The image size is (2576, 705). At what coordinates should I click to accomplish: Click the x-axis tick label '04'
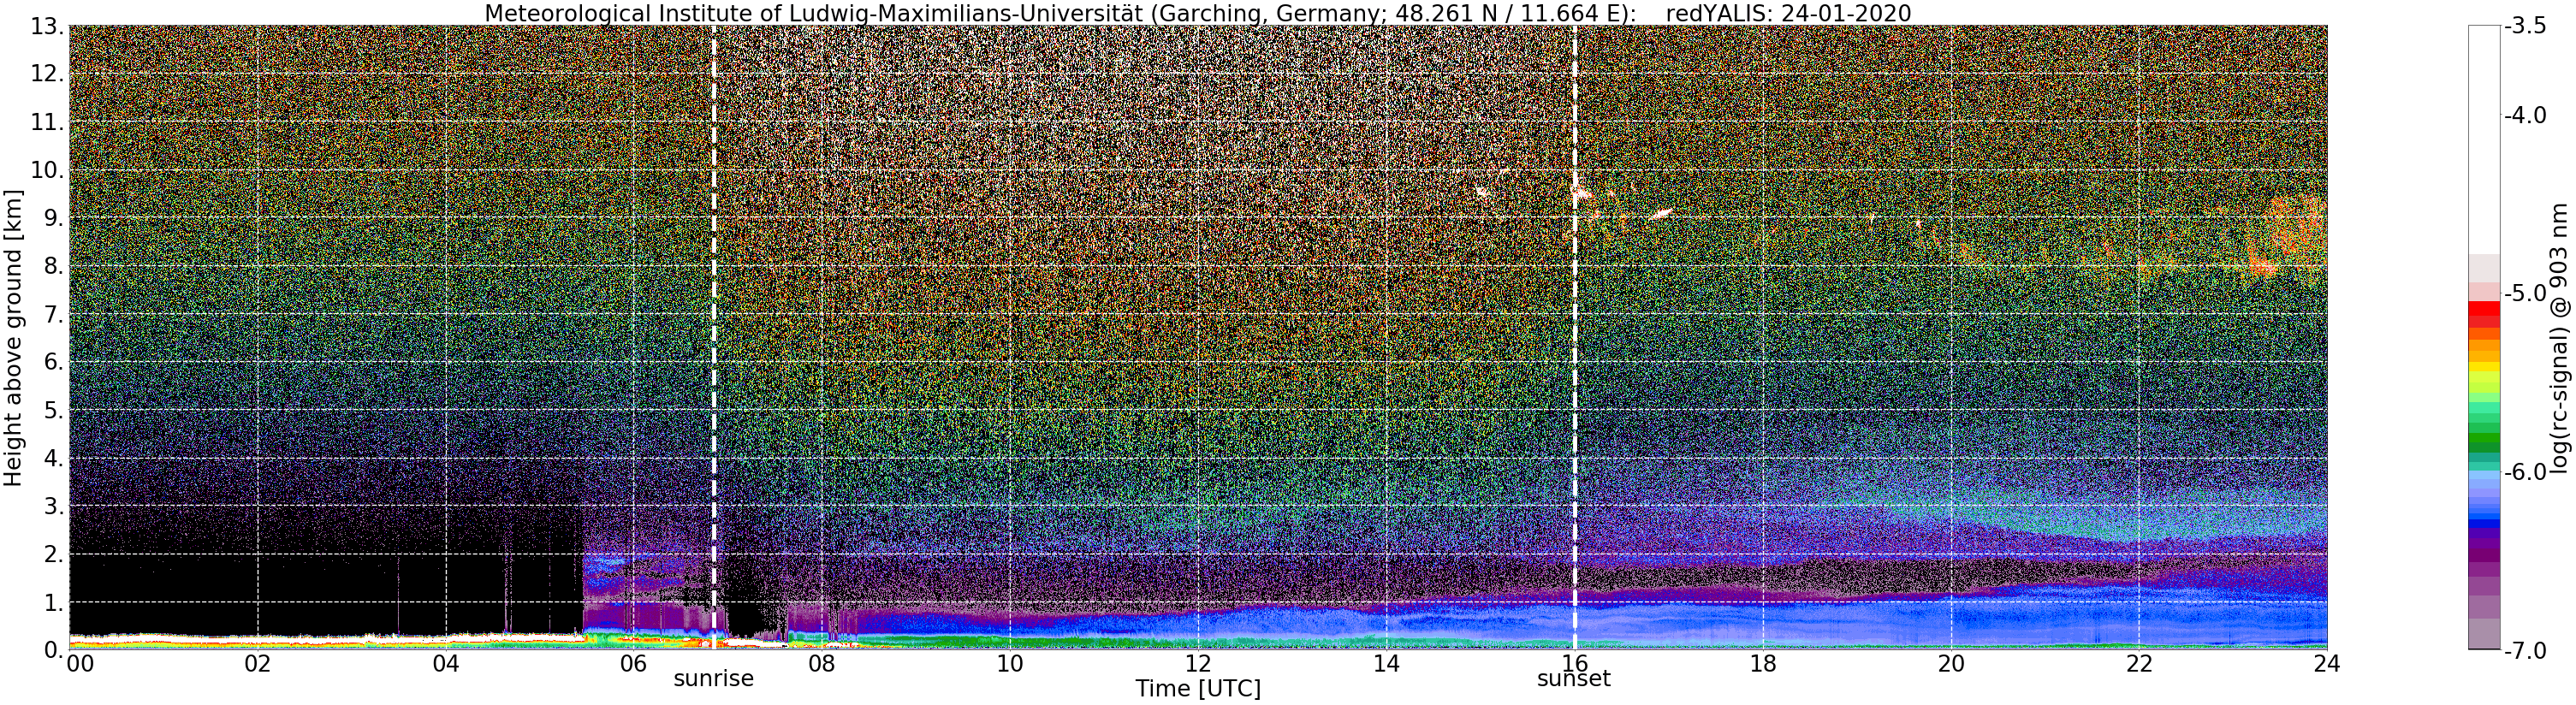(x=445, y=664)
